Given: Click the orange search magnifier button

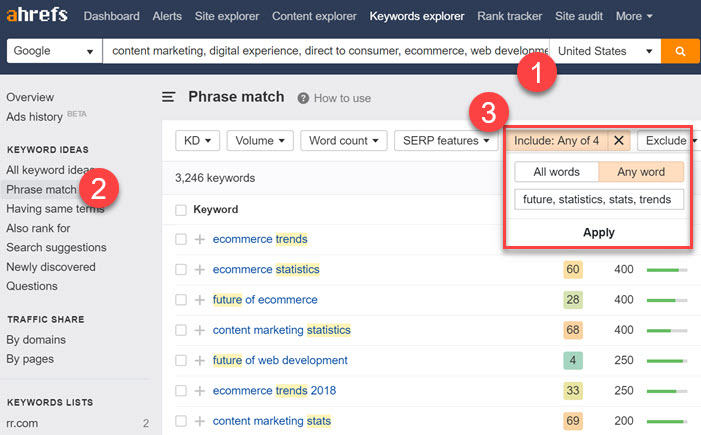Looking at the screenshot, I should coord(681,51).
